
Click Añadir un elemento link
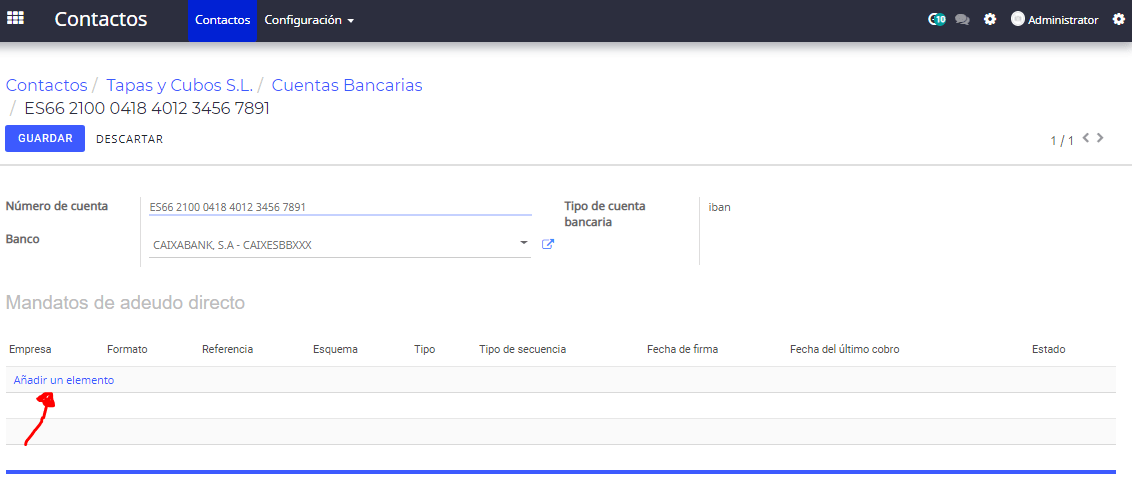click(64, 380)
